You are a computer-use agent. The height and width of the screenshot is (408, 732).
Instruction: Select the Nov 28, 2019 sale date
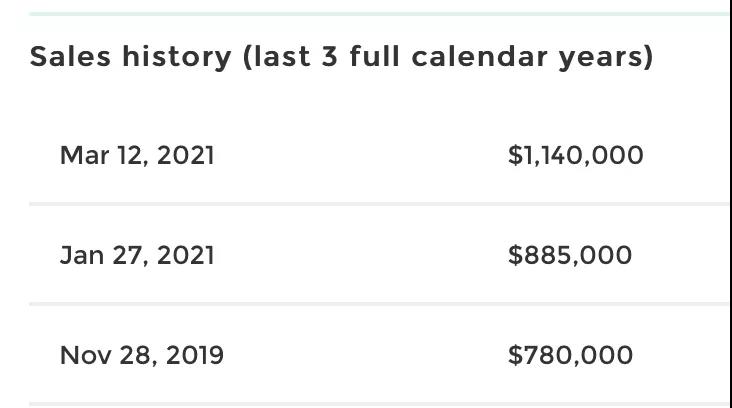click(141, 355)
